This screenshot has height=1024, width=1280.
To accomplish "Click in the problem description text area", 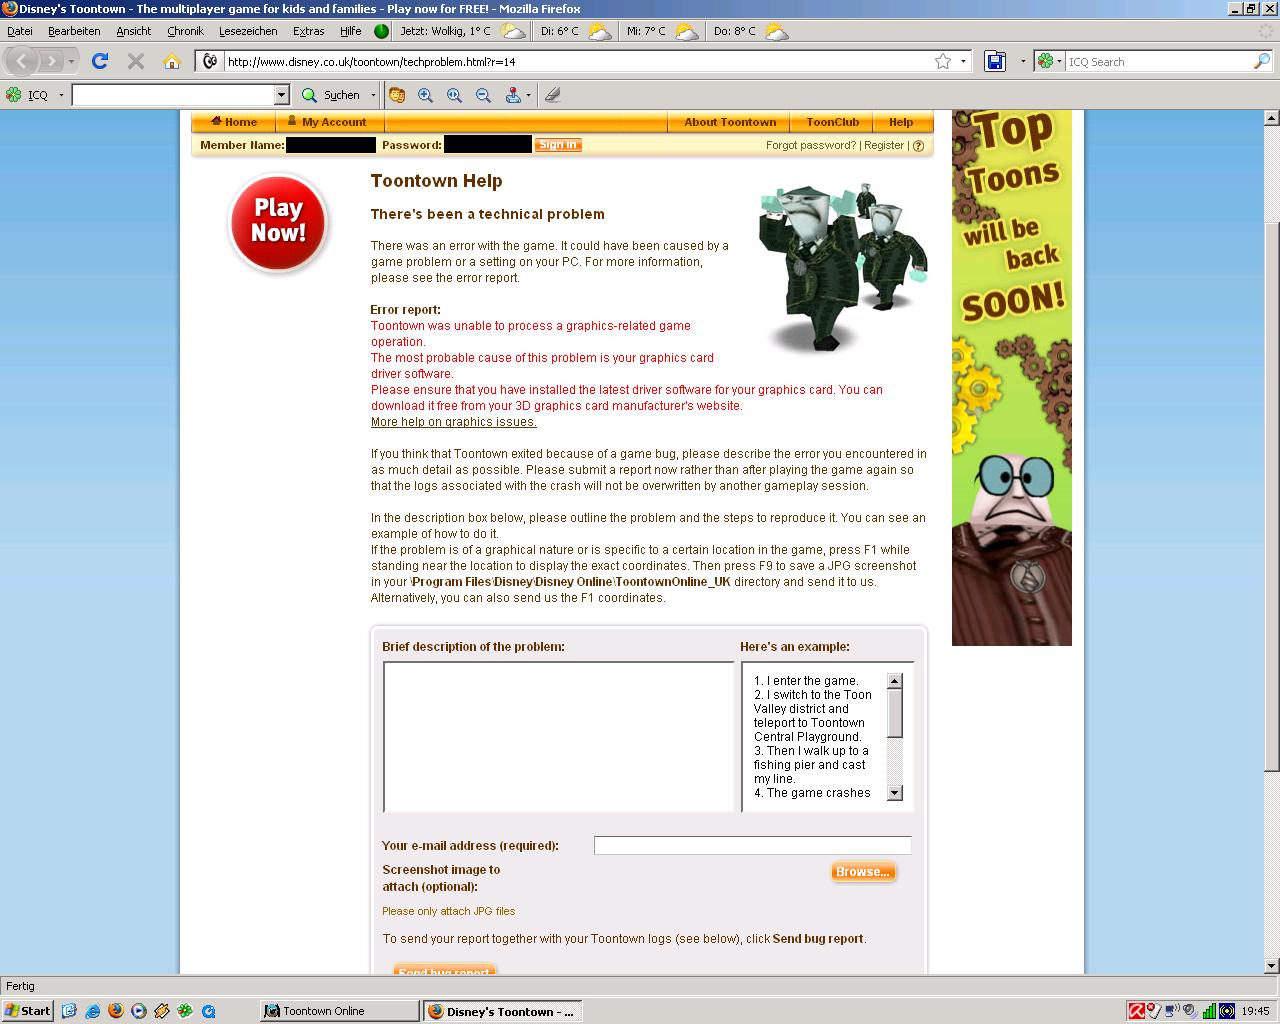I will (559, 737).
